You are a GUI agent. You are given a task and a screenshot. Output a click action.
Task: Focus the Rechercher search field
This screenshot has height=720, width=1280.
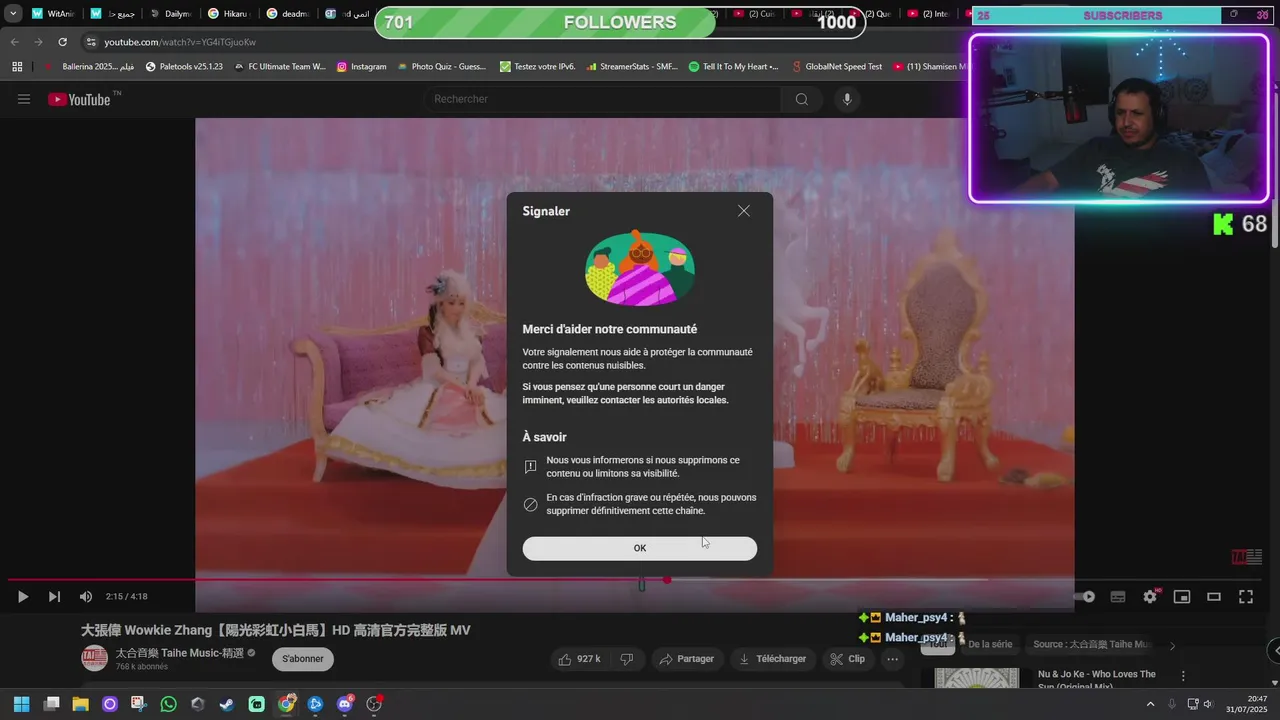(x=602, y=99)
